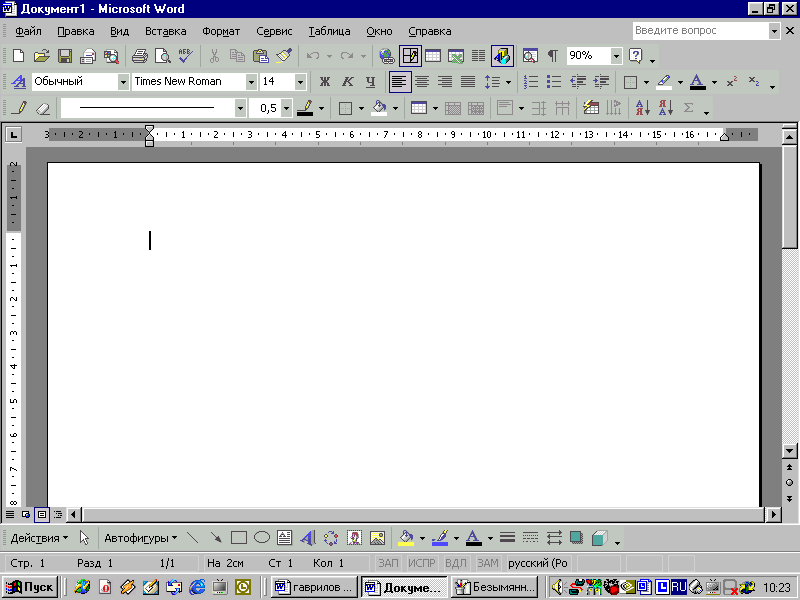Pick the font color (red A) button
Viewport: 800px width, 600px height.
click(x=697, y=82)
